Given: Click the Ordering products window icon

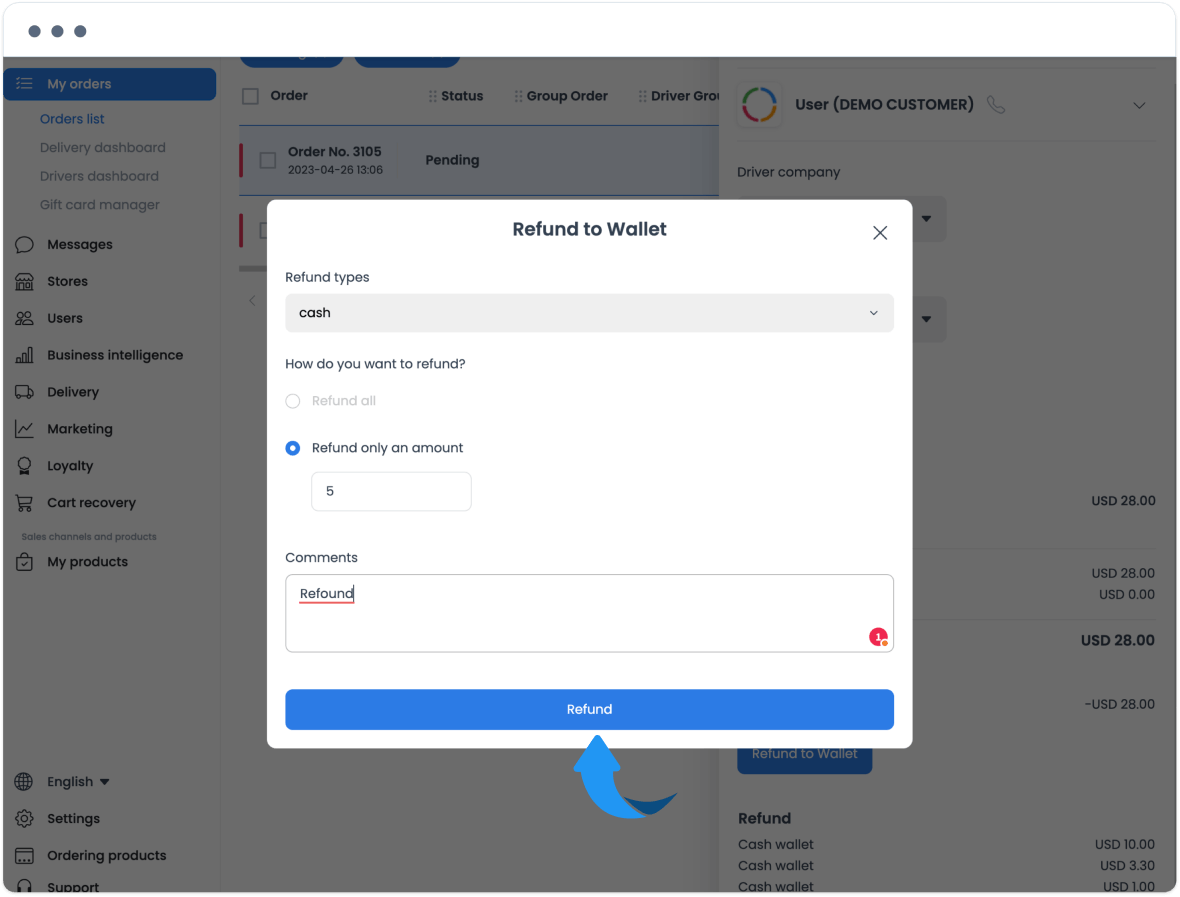Looking at the screenshot, I should pos(24,856).
